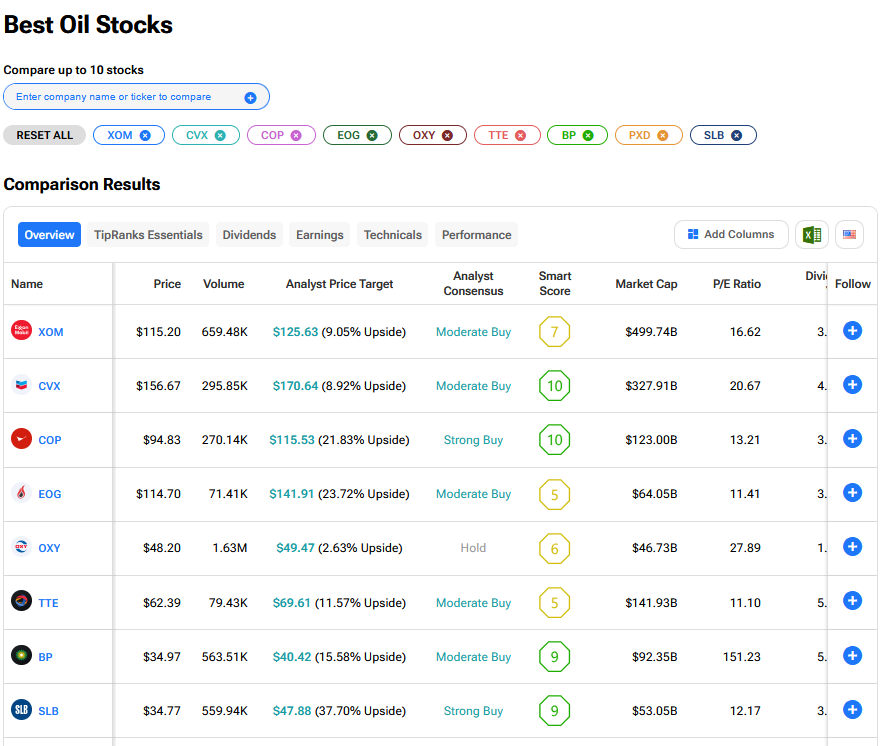Screen dimensions: 882x746
Task: Open the OXY ticker link
Action: (x=49, y=548)
